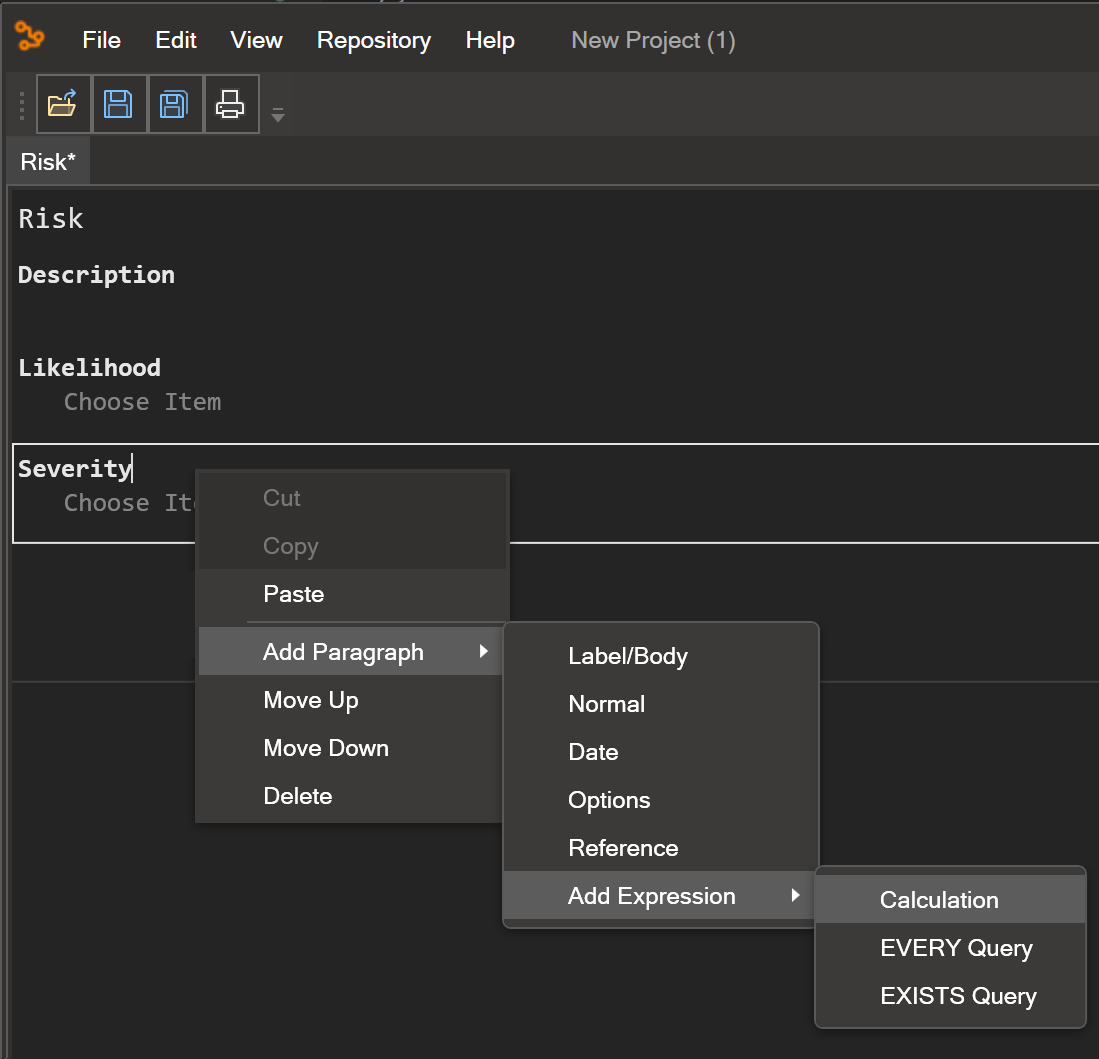1099x1059 pixels.
Task: Open Choose Item under Likelihood
Action: click(142, 402)
